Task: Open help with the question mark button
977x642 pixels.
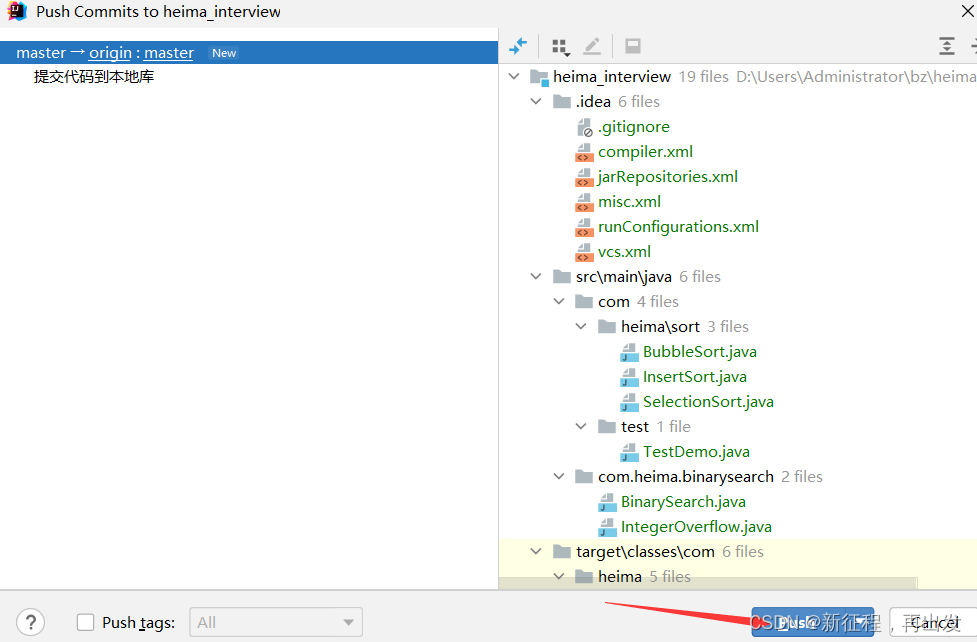Action: (31, 622)
